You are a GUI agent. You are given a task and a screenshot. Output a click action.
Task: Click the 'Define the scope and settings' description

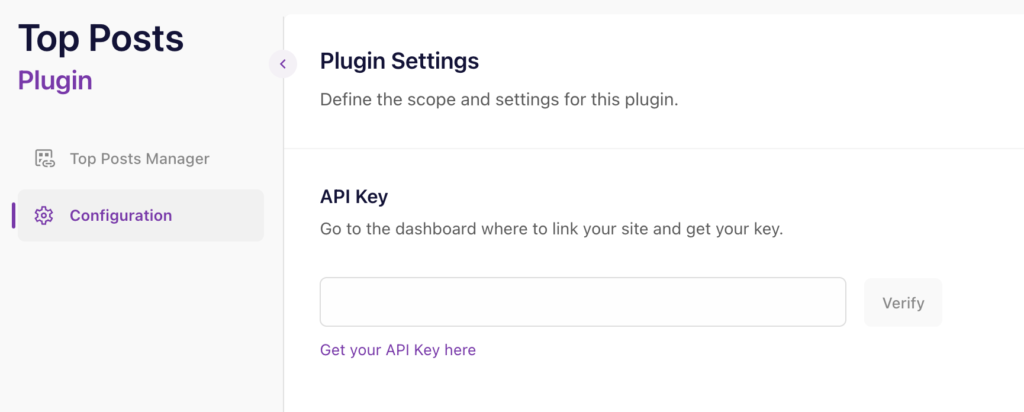(500, 101)
